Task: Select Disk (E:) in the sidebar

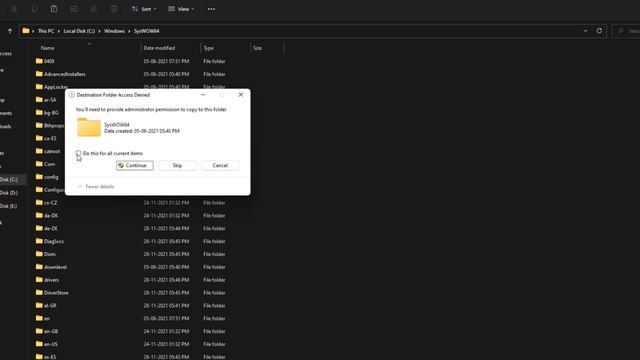Action: pyautogui.click(x=9, y=206)
